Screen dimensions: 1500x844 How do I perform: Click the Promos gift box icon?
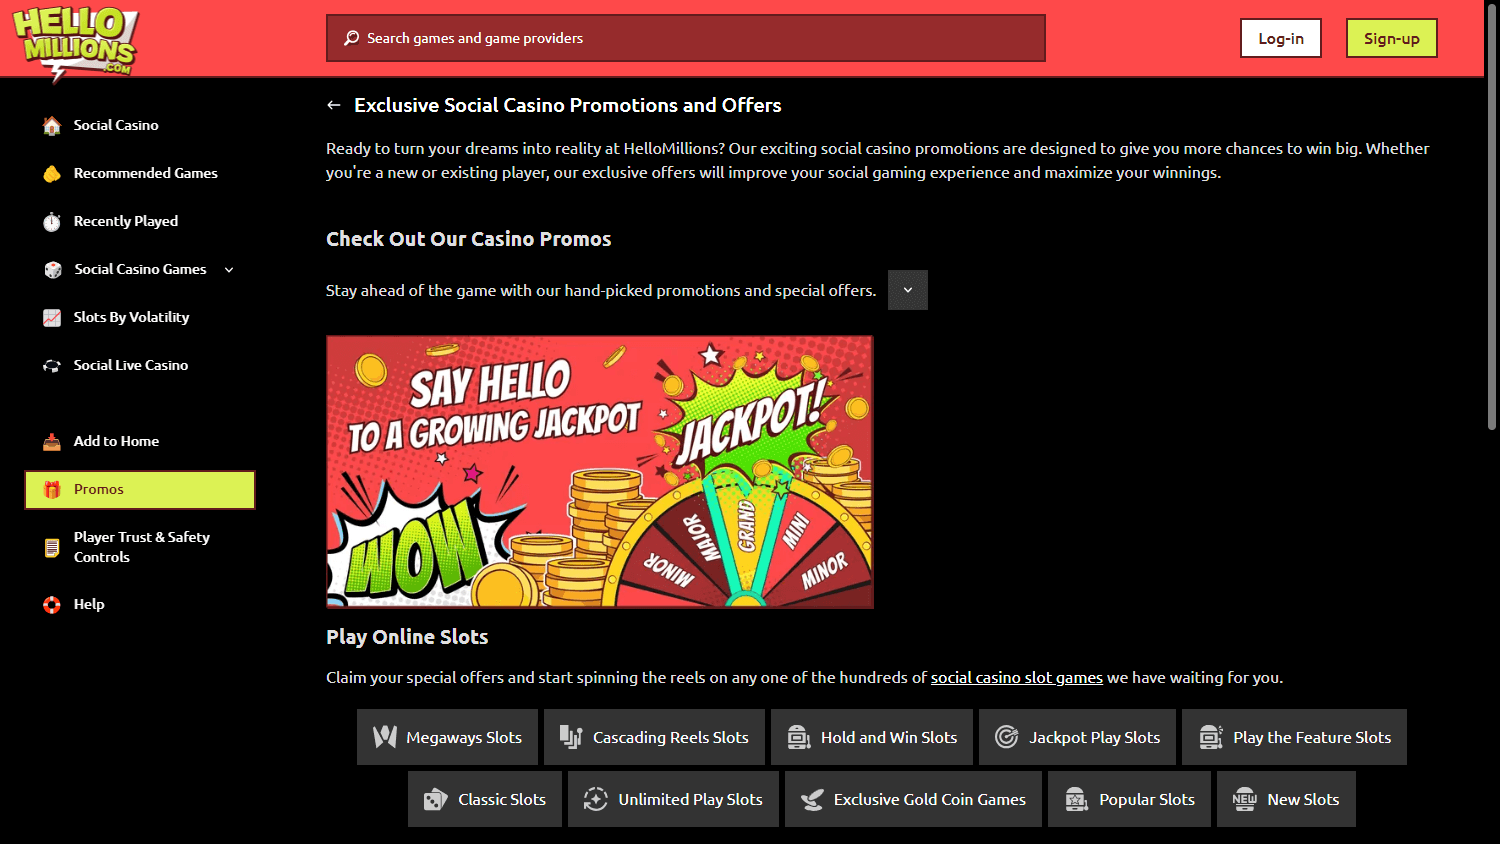coord(52,489)
